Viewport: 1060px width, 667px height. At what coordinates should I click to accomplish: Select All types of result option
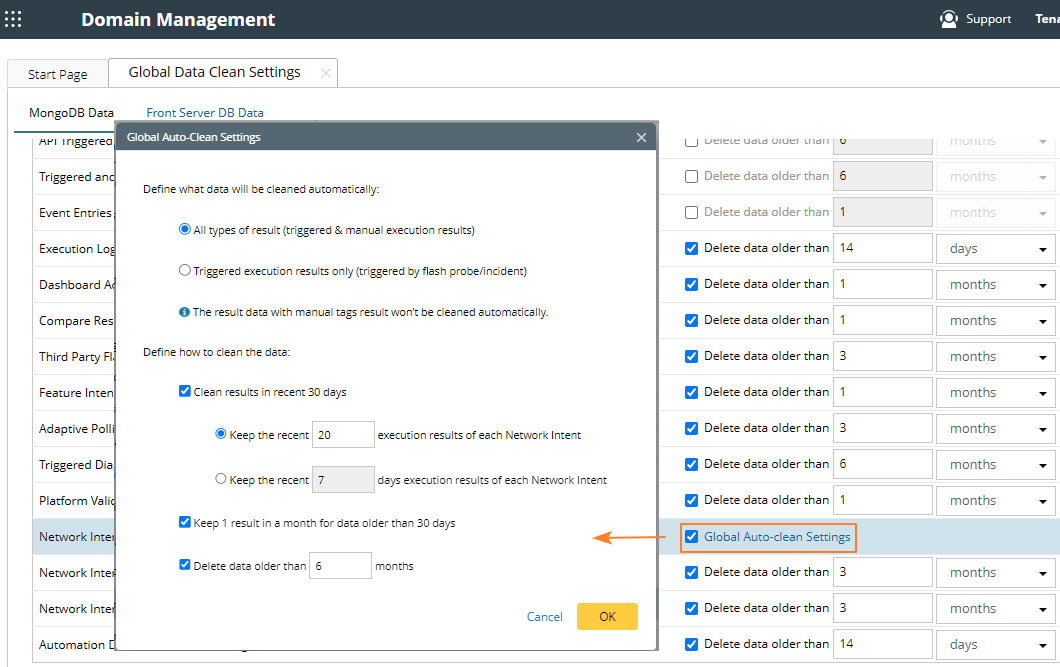point(184,230)
